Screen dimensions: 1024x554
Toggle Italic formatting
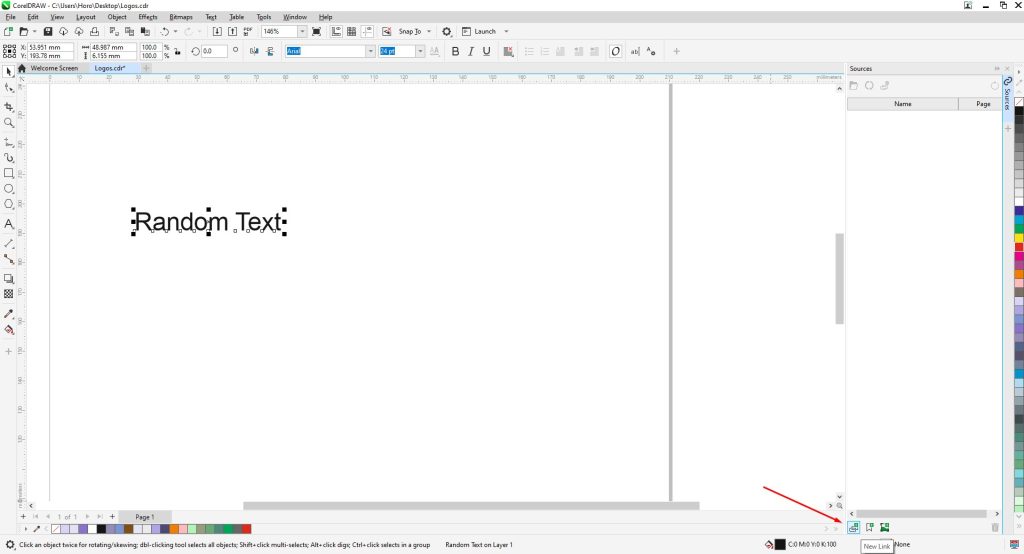pos(471,51)
